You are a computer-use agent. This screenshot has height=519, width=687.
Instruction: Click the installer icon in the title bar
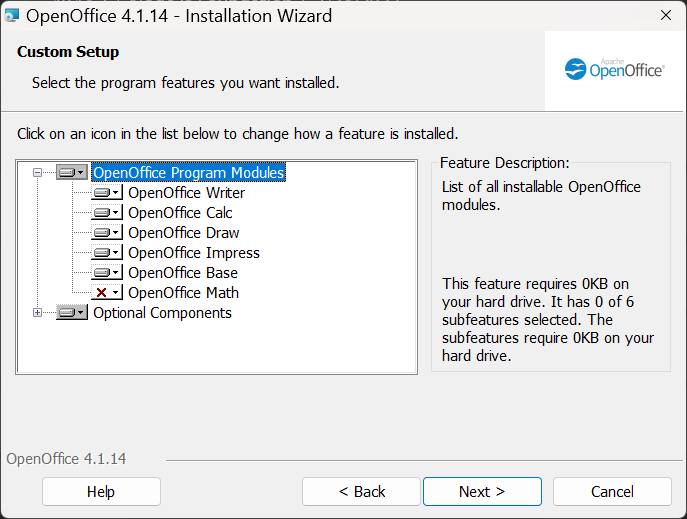(12, 16)
